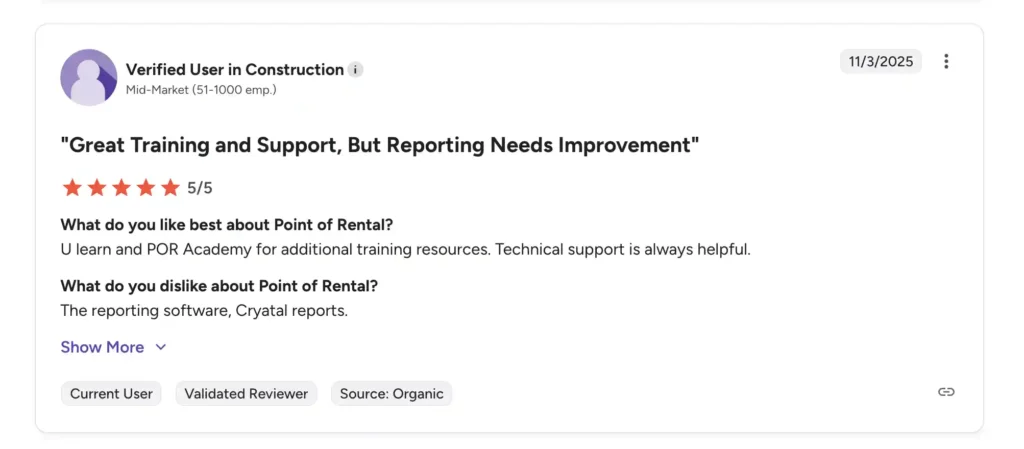Expand review using Show More chevron
This screenshot has width=1024, height=449.
tap(161, 347)
